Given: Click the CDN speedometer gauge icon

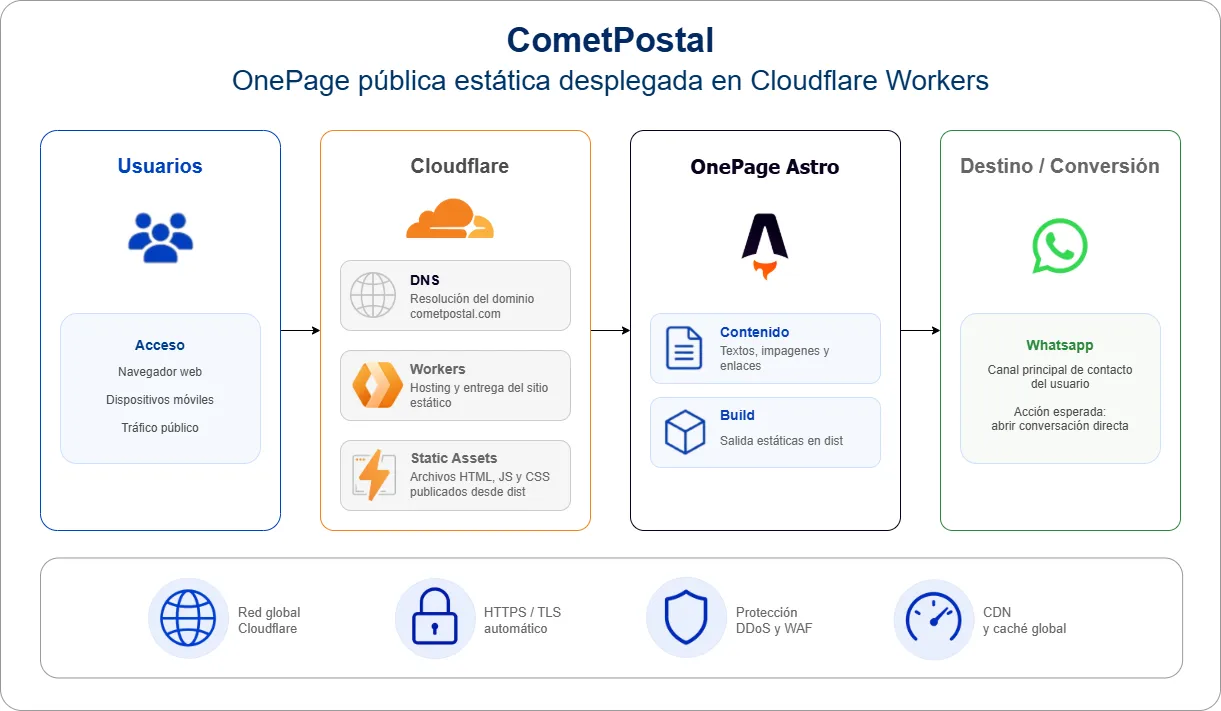Looking at the screenshot, I should point(933,619).
